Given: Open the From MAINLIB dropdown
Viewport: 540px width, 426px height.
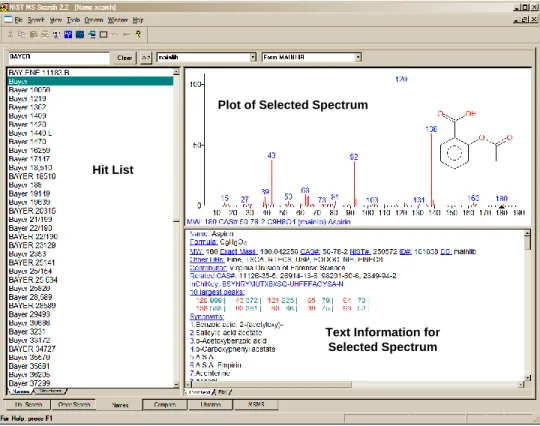Looking at the screenshot, I should [358, 57].
